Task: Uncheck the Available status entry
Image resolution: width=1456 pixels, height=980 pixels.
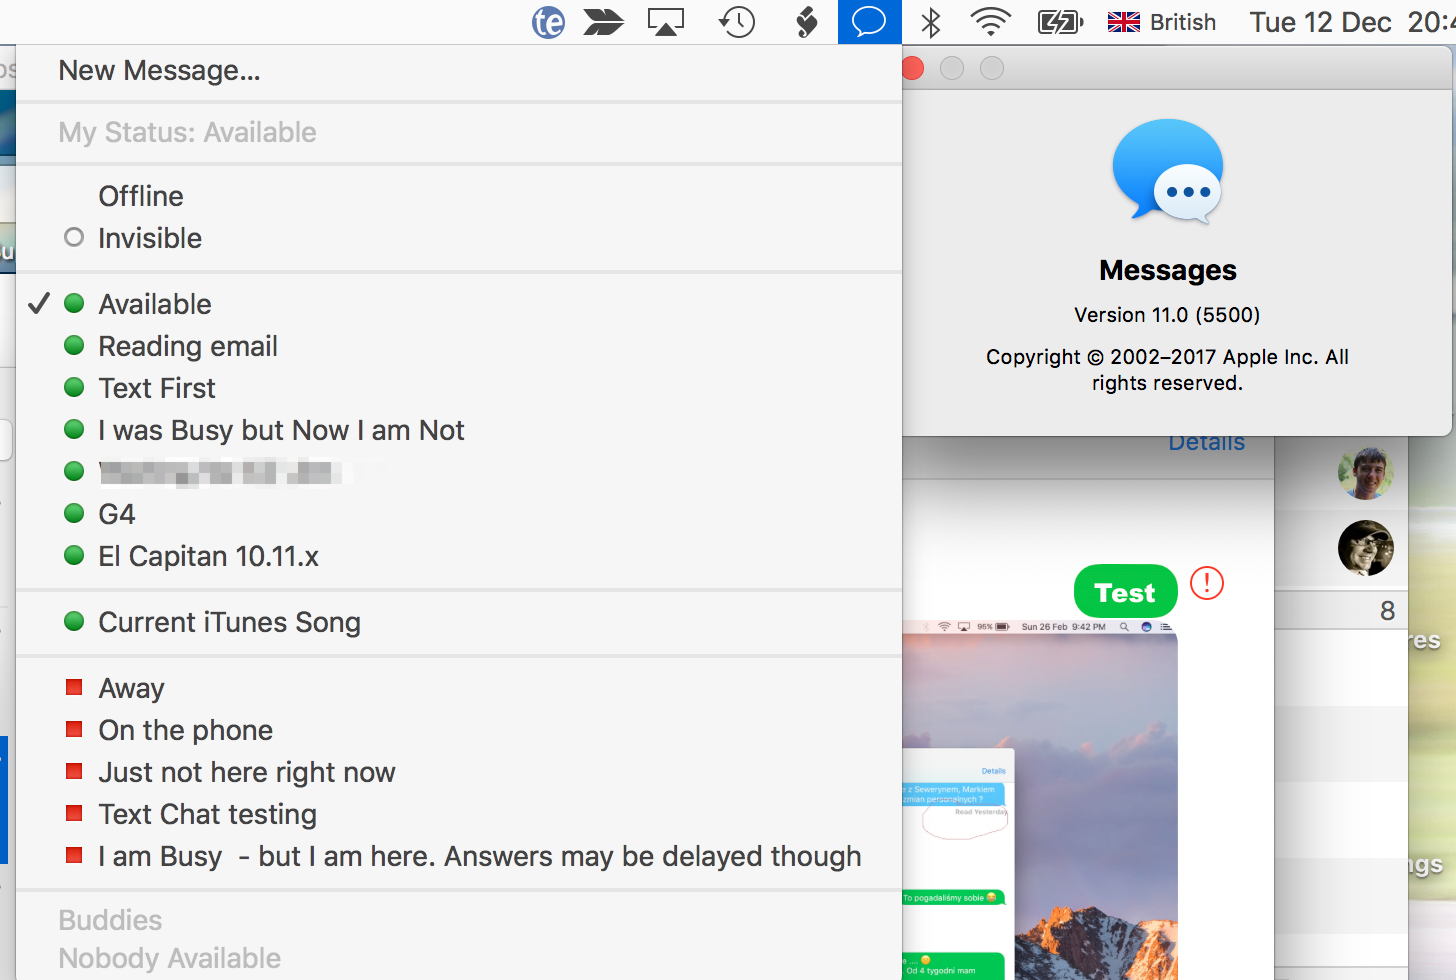Action: pos(154,303)
